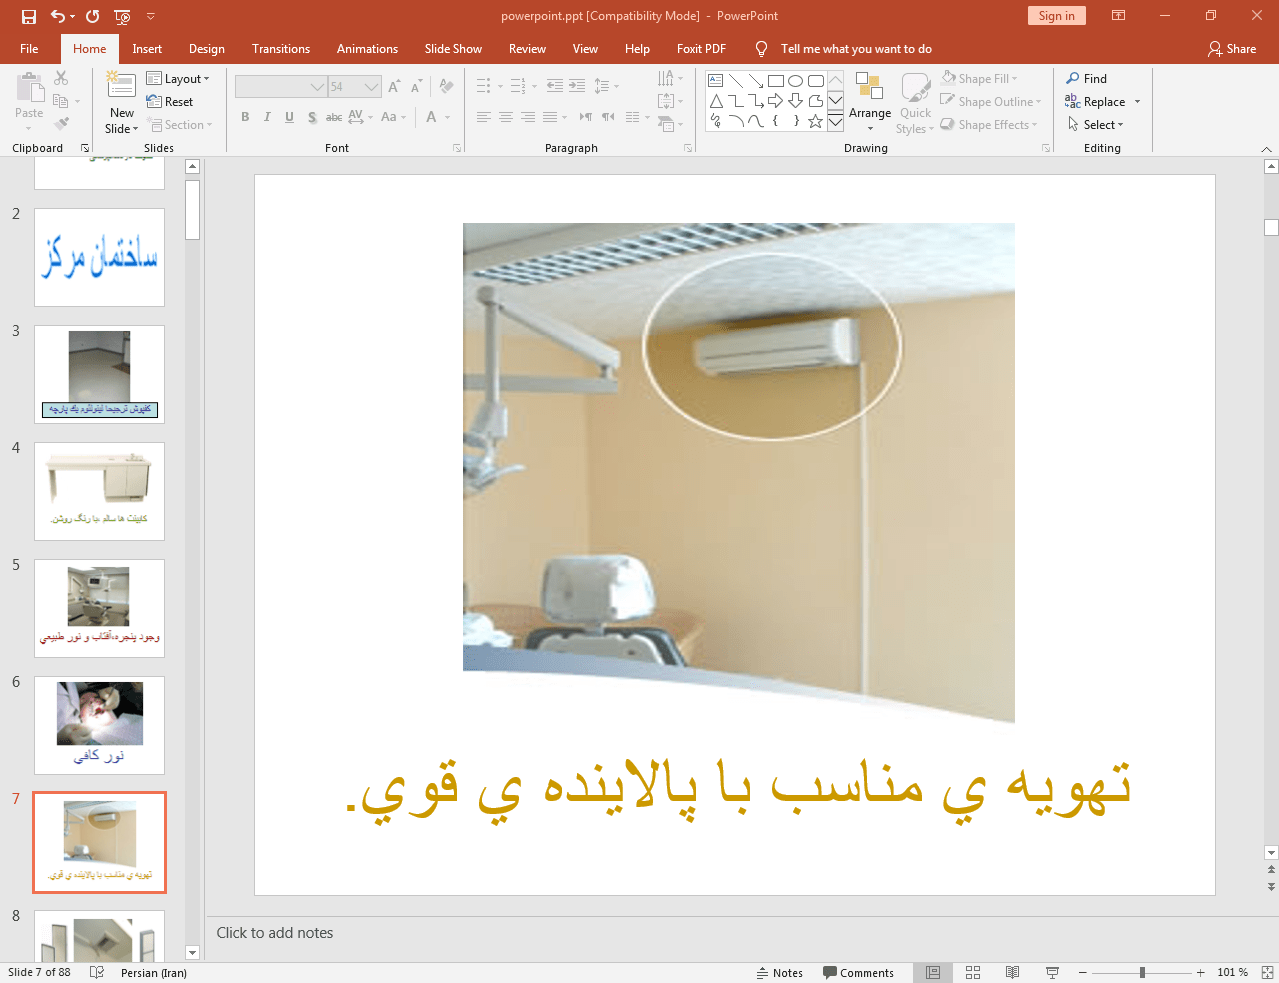Expand the shapes gallery More arrow

click(835, 122)
